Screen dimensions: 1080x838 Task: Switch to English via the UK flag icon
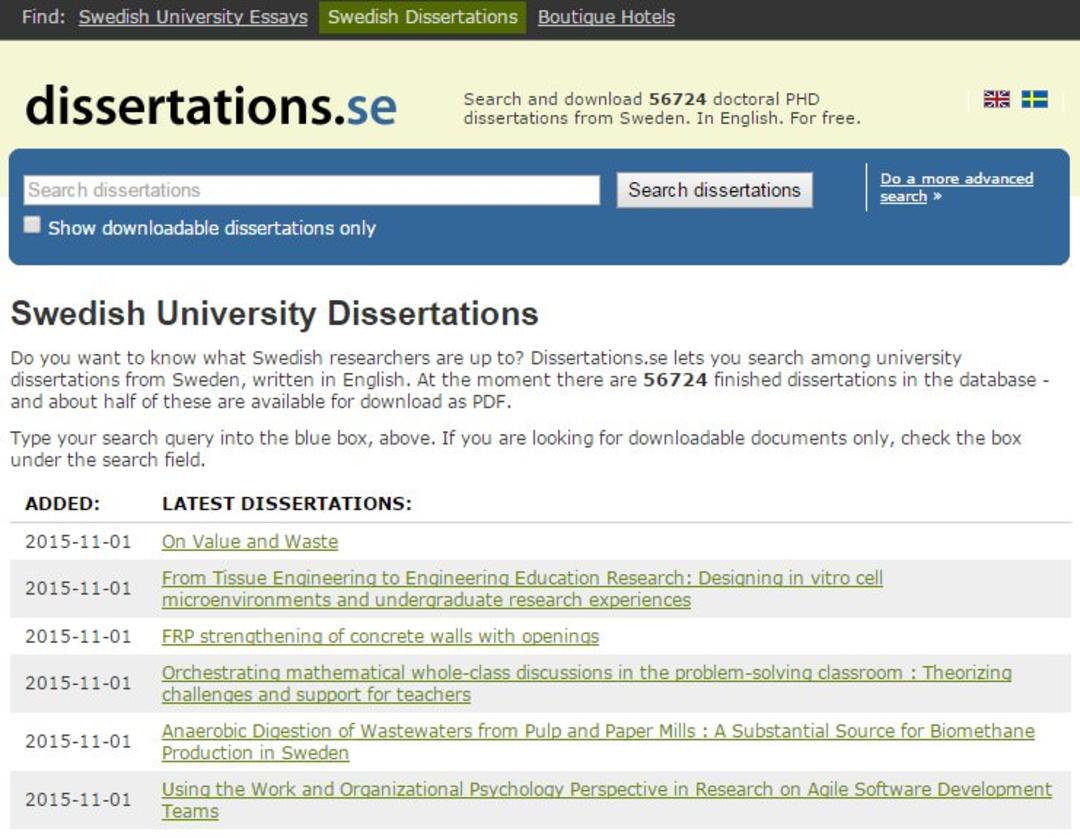(997, 99)
